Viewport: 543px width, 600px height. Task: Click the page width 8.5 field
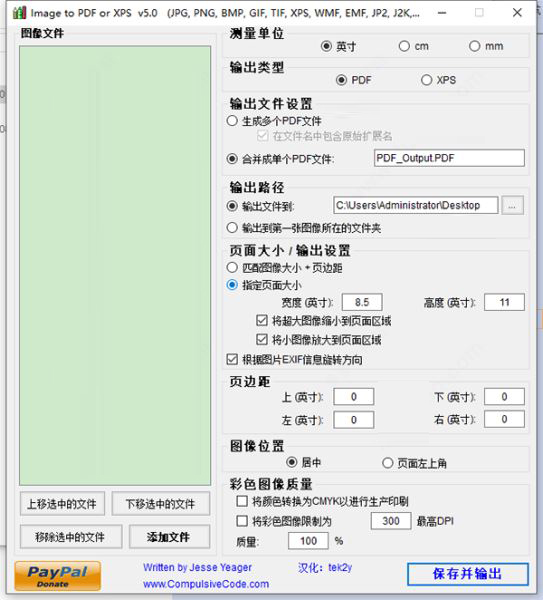pos(362,303)
